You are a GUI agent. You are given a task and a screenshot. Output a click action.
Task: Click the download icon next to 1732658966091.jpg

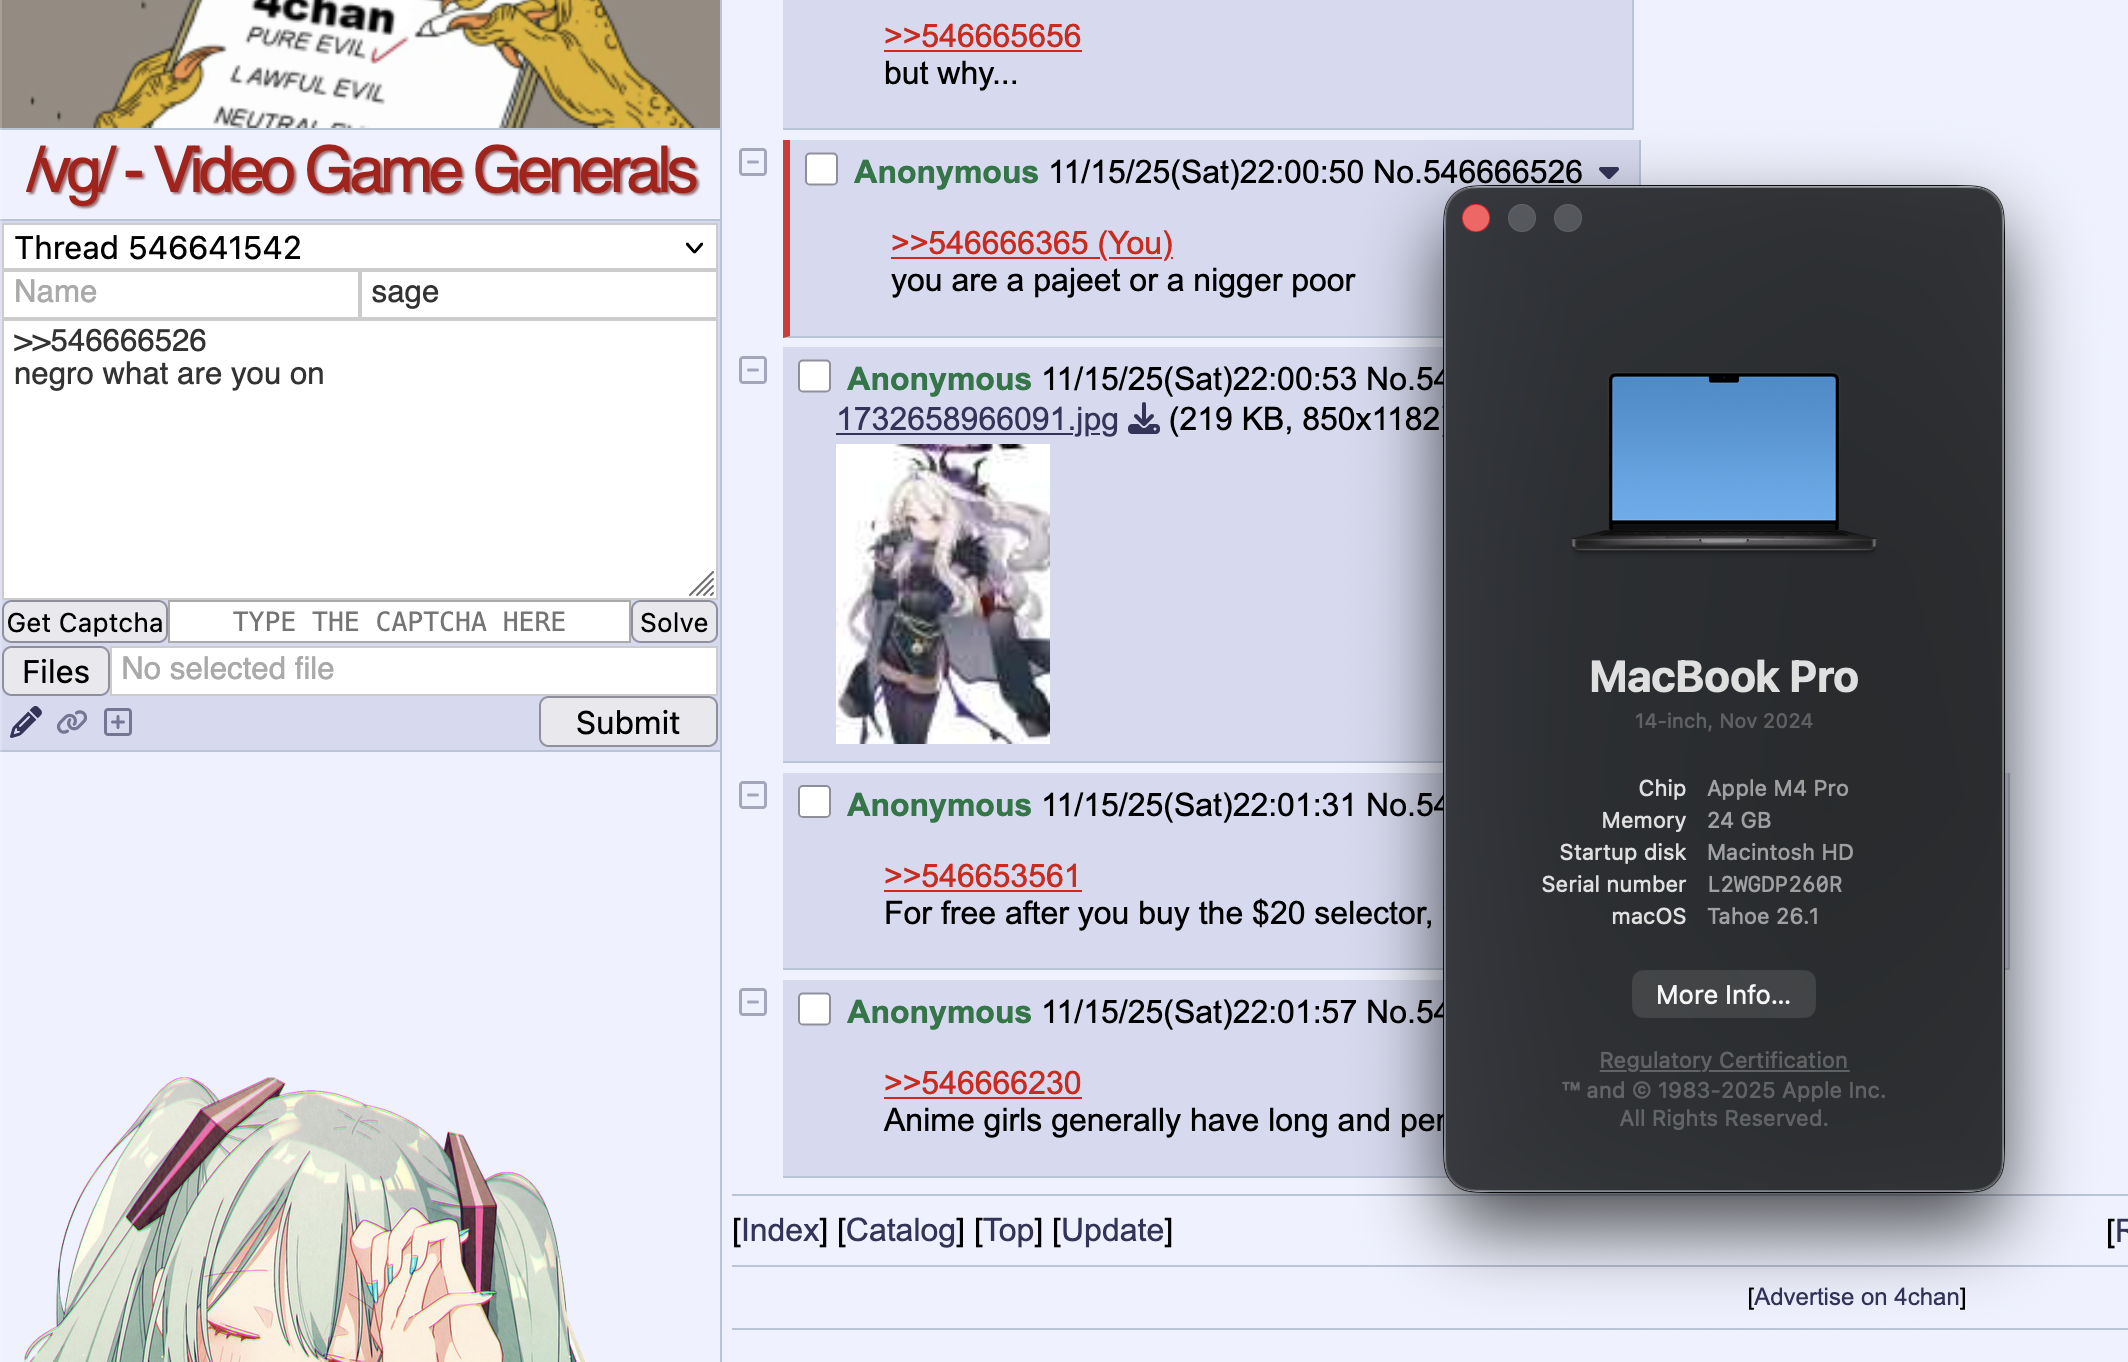(x=1143, y=419)
